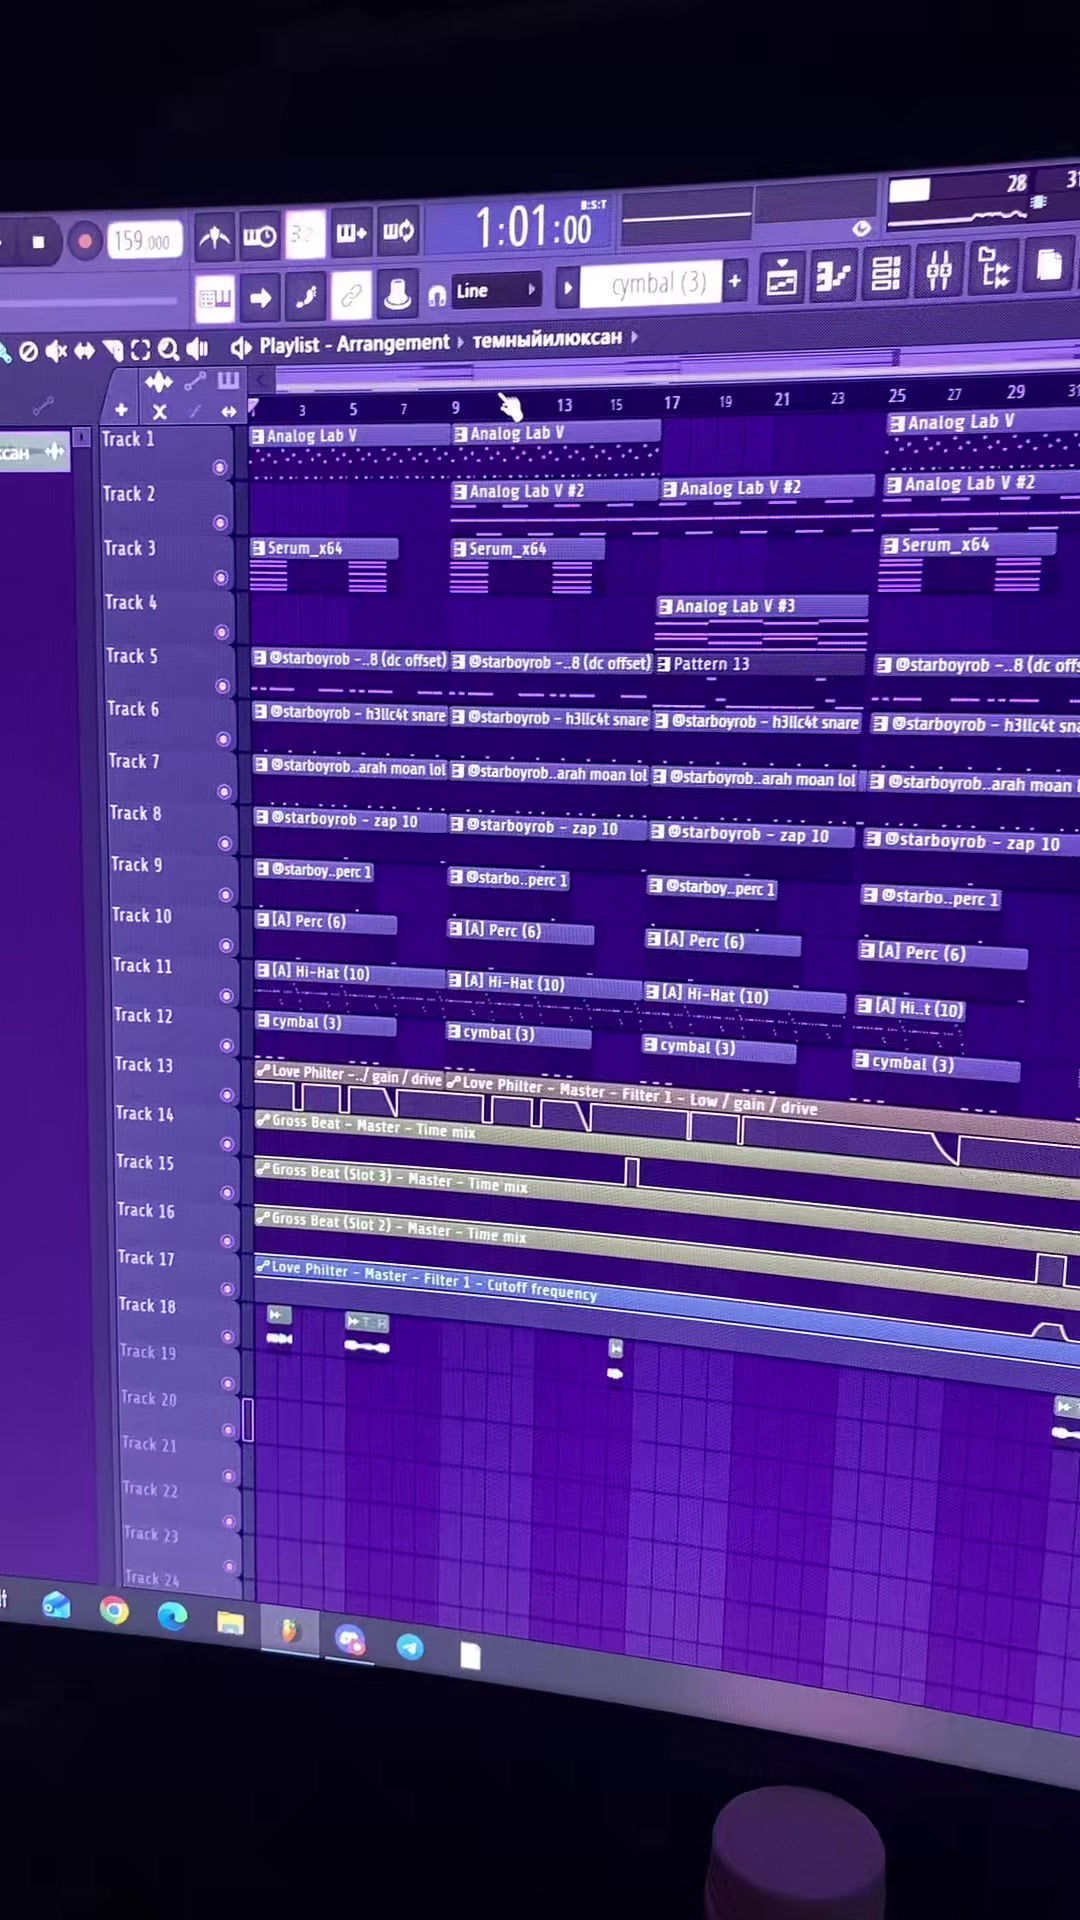Select the Track 10 header label
Screen dimensions: 1080x1920
(141, 915)
